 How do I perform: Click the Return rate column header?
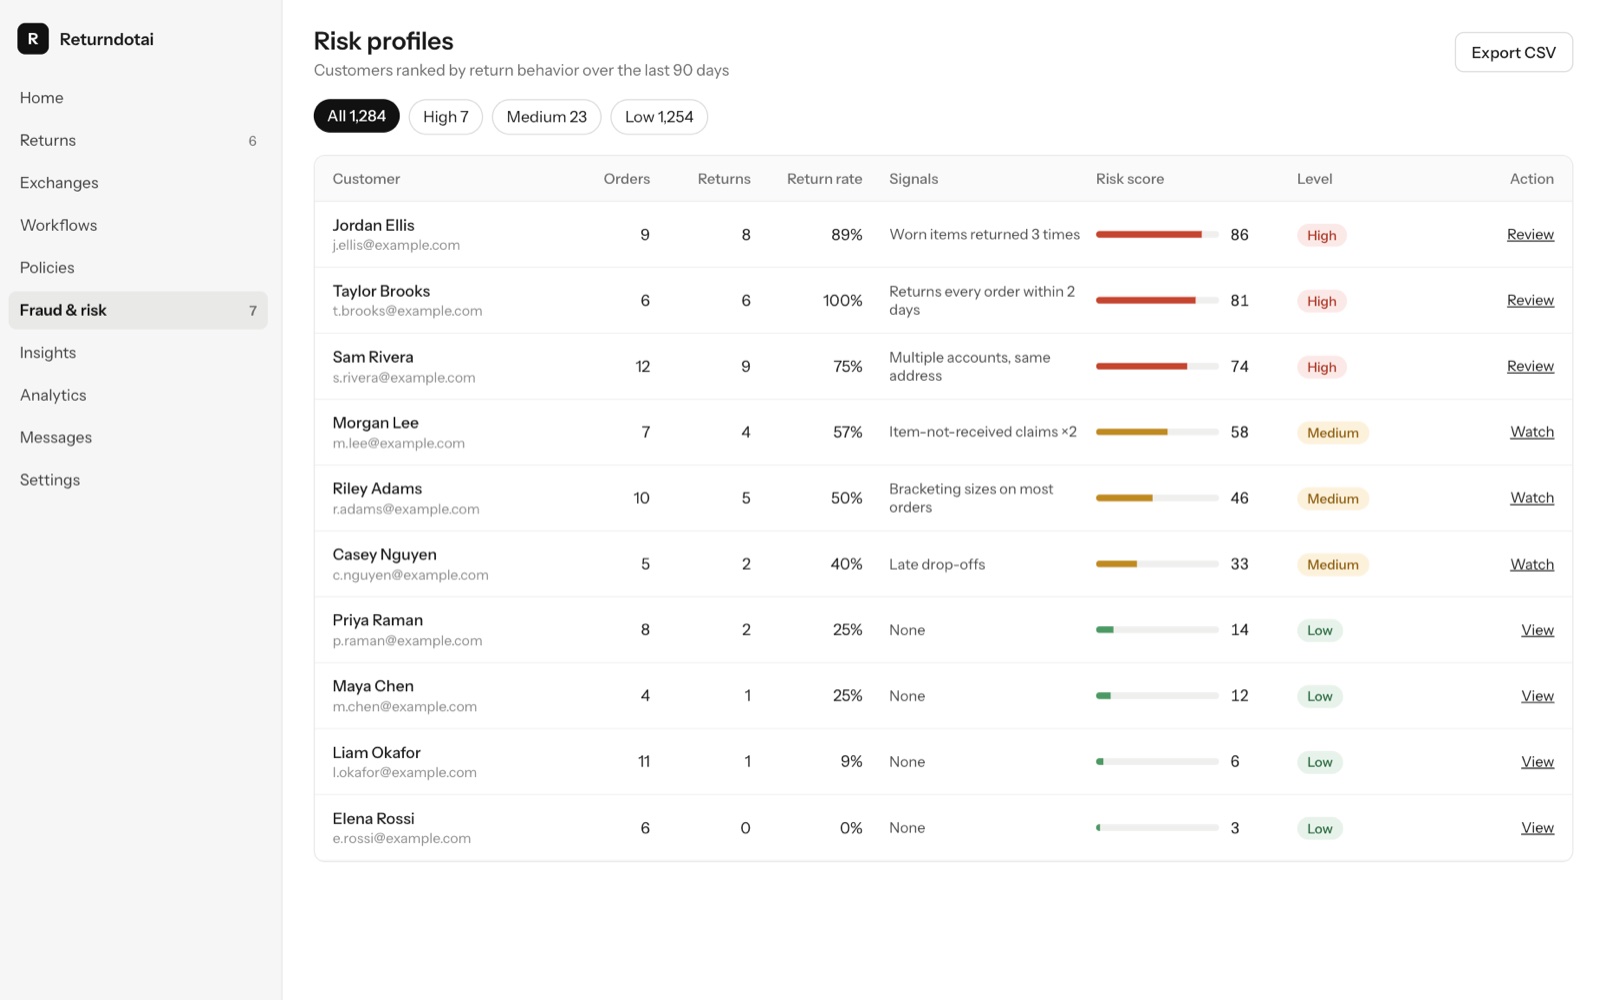click(824, 179)
